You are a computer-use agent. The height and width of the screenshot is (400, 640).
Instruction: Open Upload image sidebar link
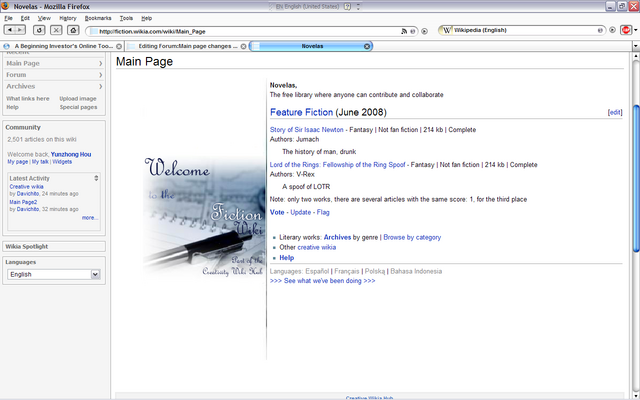tap(78, 98)
